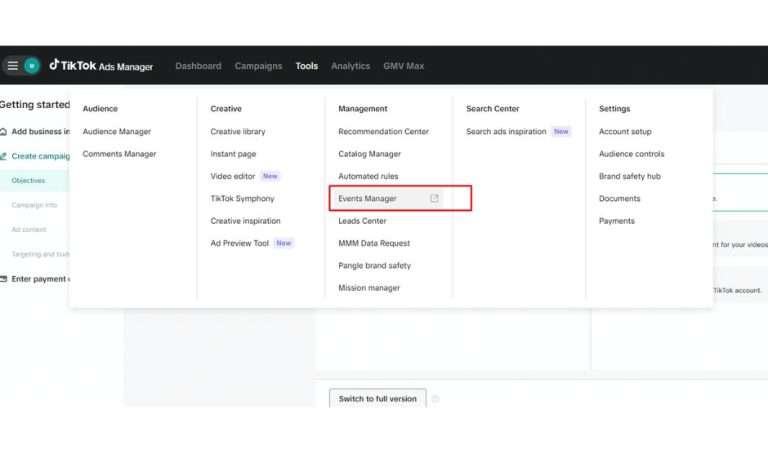768x453 pixels.
Task: Click the Creative column heading
Action: pyautogui.click(x=226, y=109)
